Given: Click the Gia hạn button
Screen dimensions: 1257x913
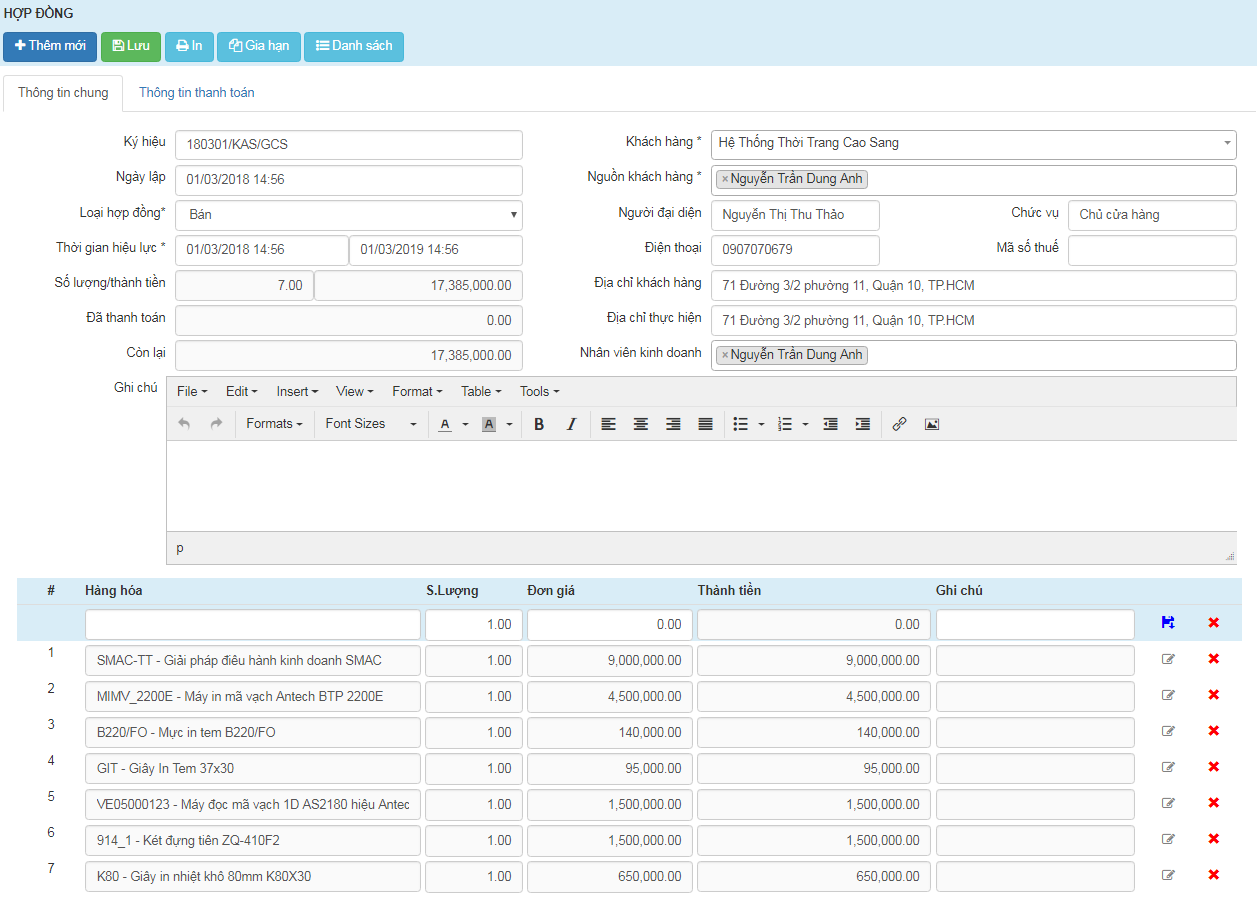Looking at the screenshot, I should coord(259,46).
